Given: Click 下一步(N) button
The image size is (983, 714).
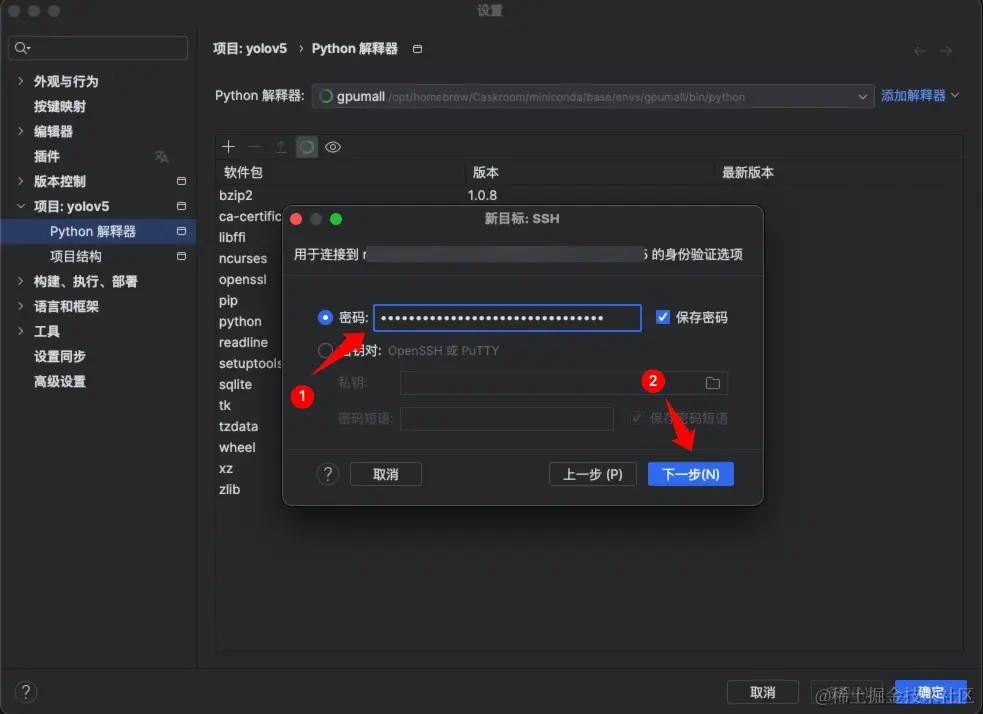Looking at the screenshot, I should 690,474.
